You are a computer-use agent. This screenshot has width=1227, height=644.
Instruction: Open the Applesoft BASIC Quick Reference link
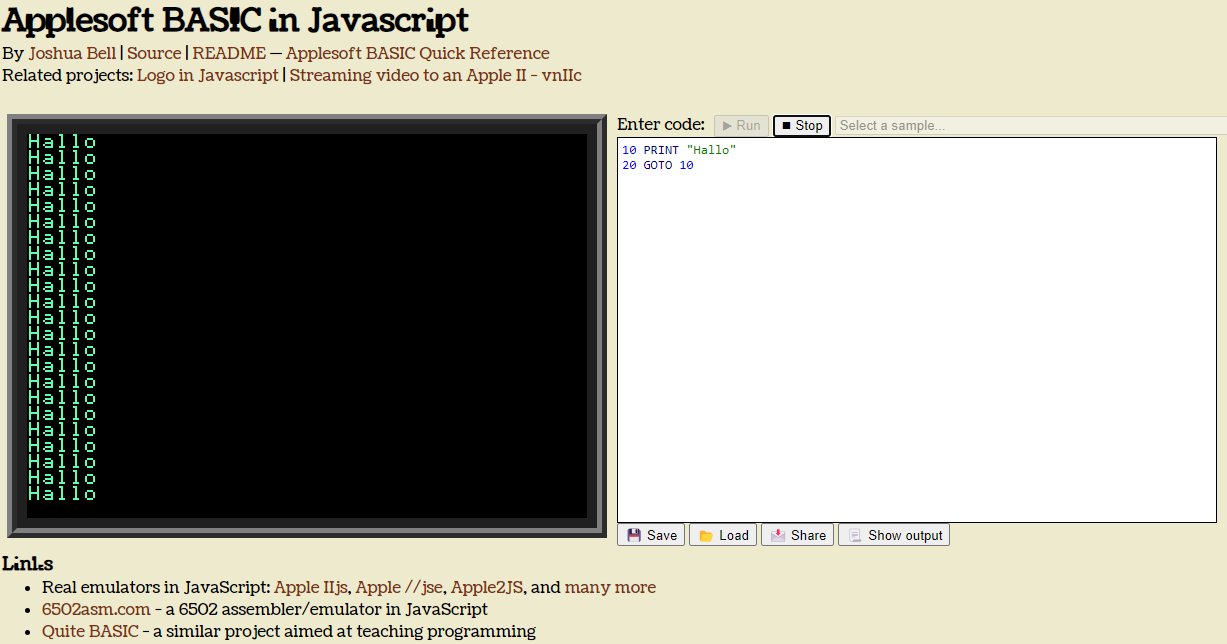click(x=417, y=53)
